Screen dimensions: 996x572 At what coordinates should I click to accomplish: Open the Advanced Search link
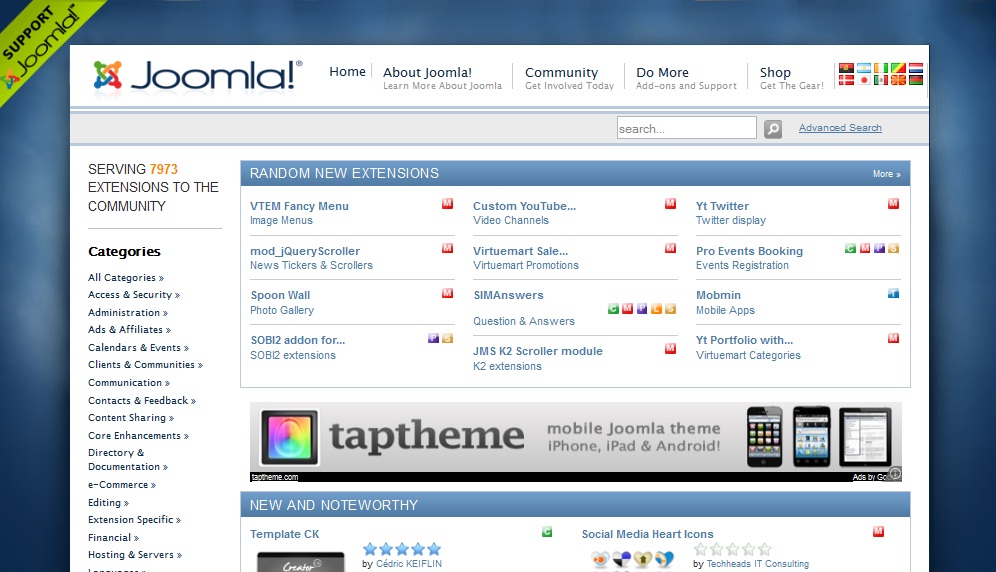point(840,128)
